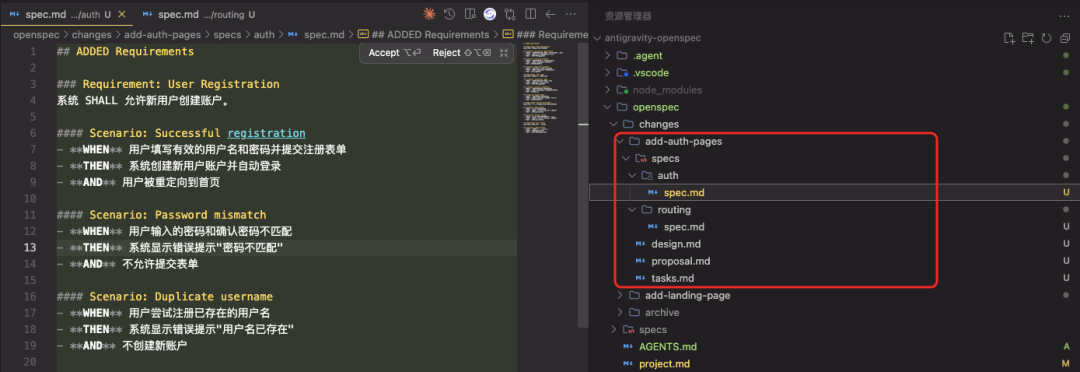Expand the bottom specs folder under openspec
Image resolution: width=1080 pixels, height=372 pixels.
[x=613, y=330]
